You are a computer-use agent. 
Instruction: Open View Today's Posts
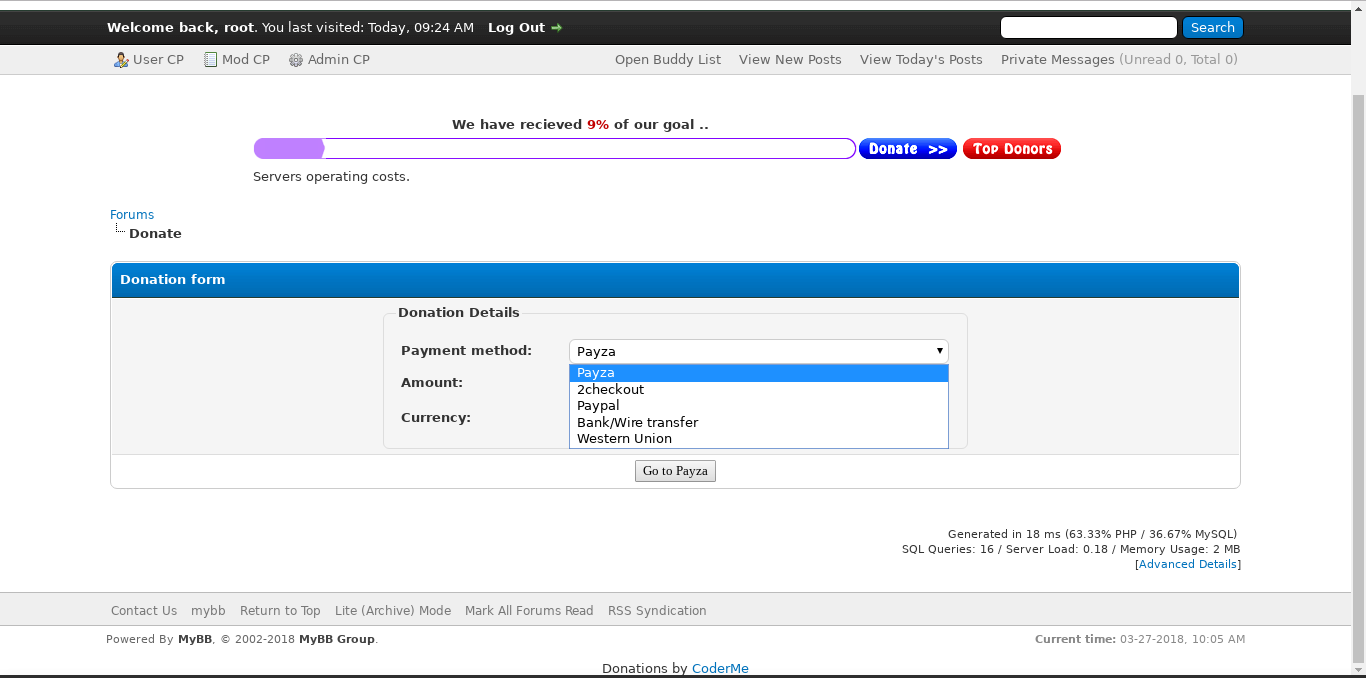point(921,60)
